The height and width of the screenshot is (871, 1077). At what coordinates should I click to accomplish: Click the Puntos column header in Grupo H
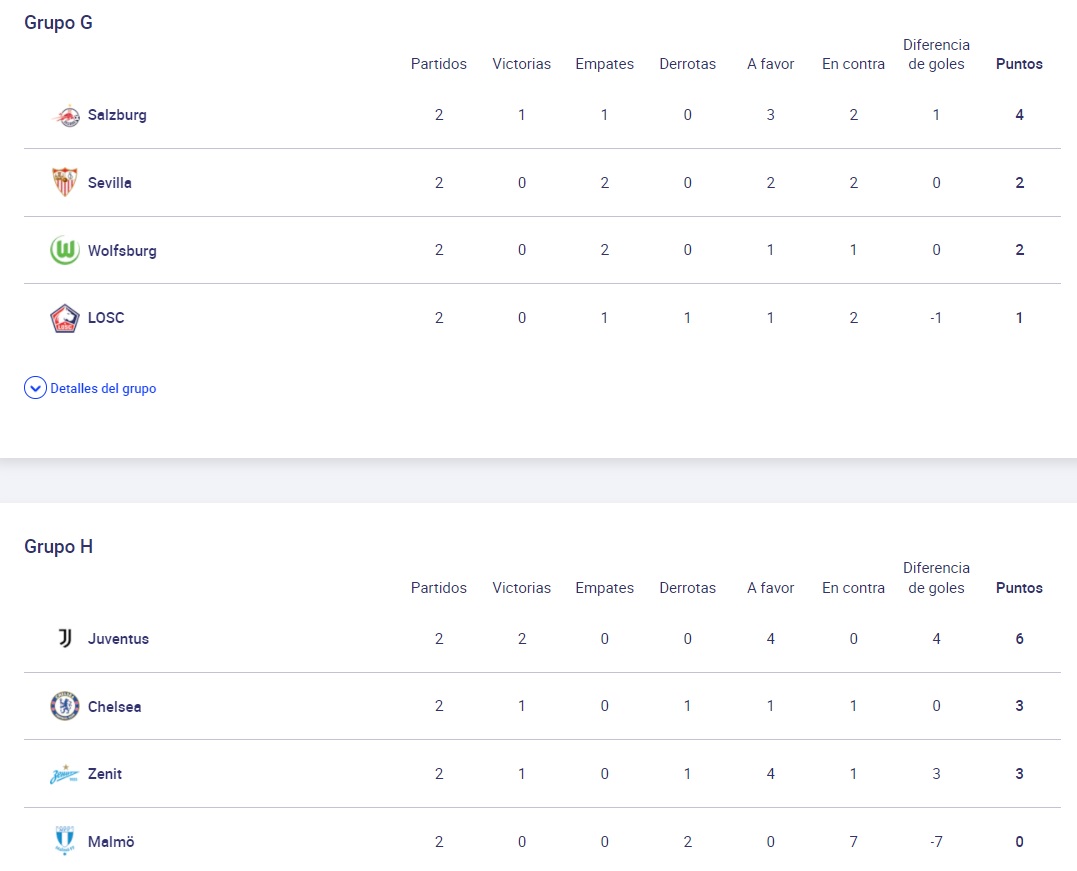1019,588
